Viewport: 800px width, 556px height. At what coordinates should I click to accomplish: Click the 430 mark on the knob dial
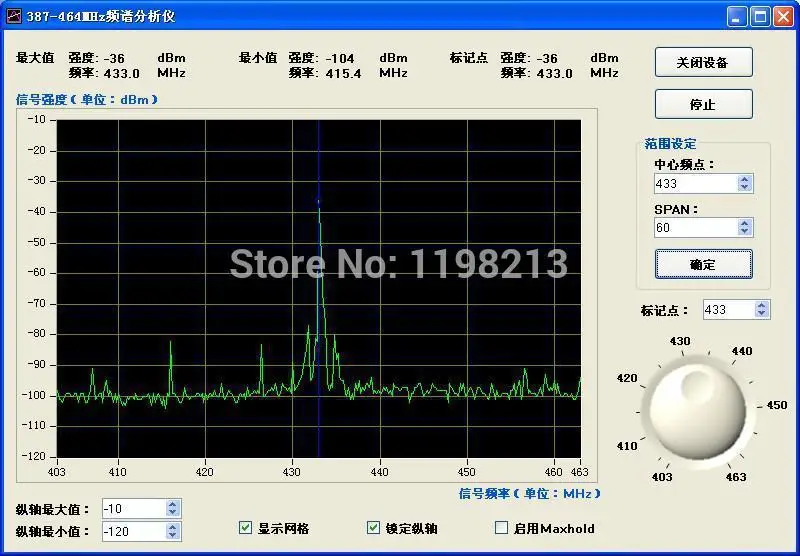[680, 341]
